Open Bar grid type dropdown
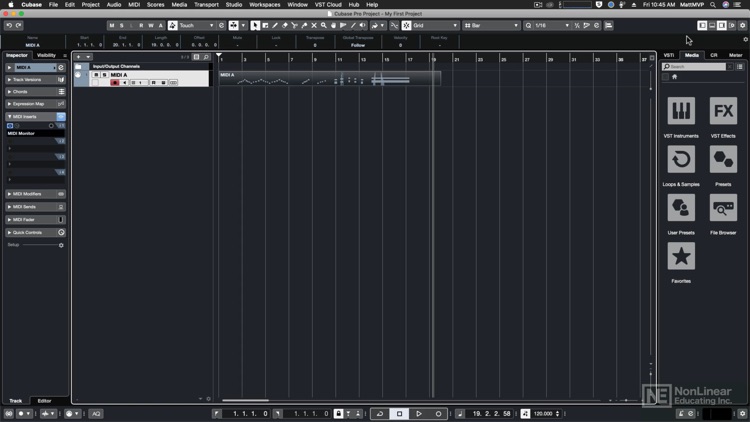The width and height of the screenshot is (750, 422). click(x=491, y=25)
